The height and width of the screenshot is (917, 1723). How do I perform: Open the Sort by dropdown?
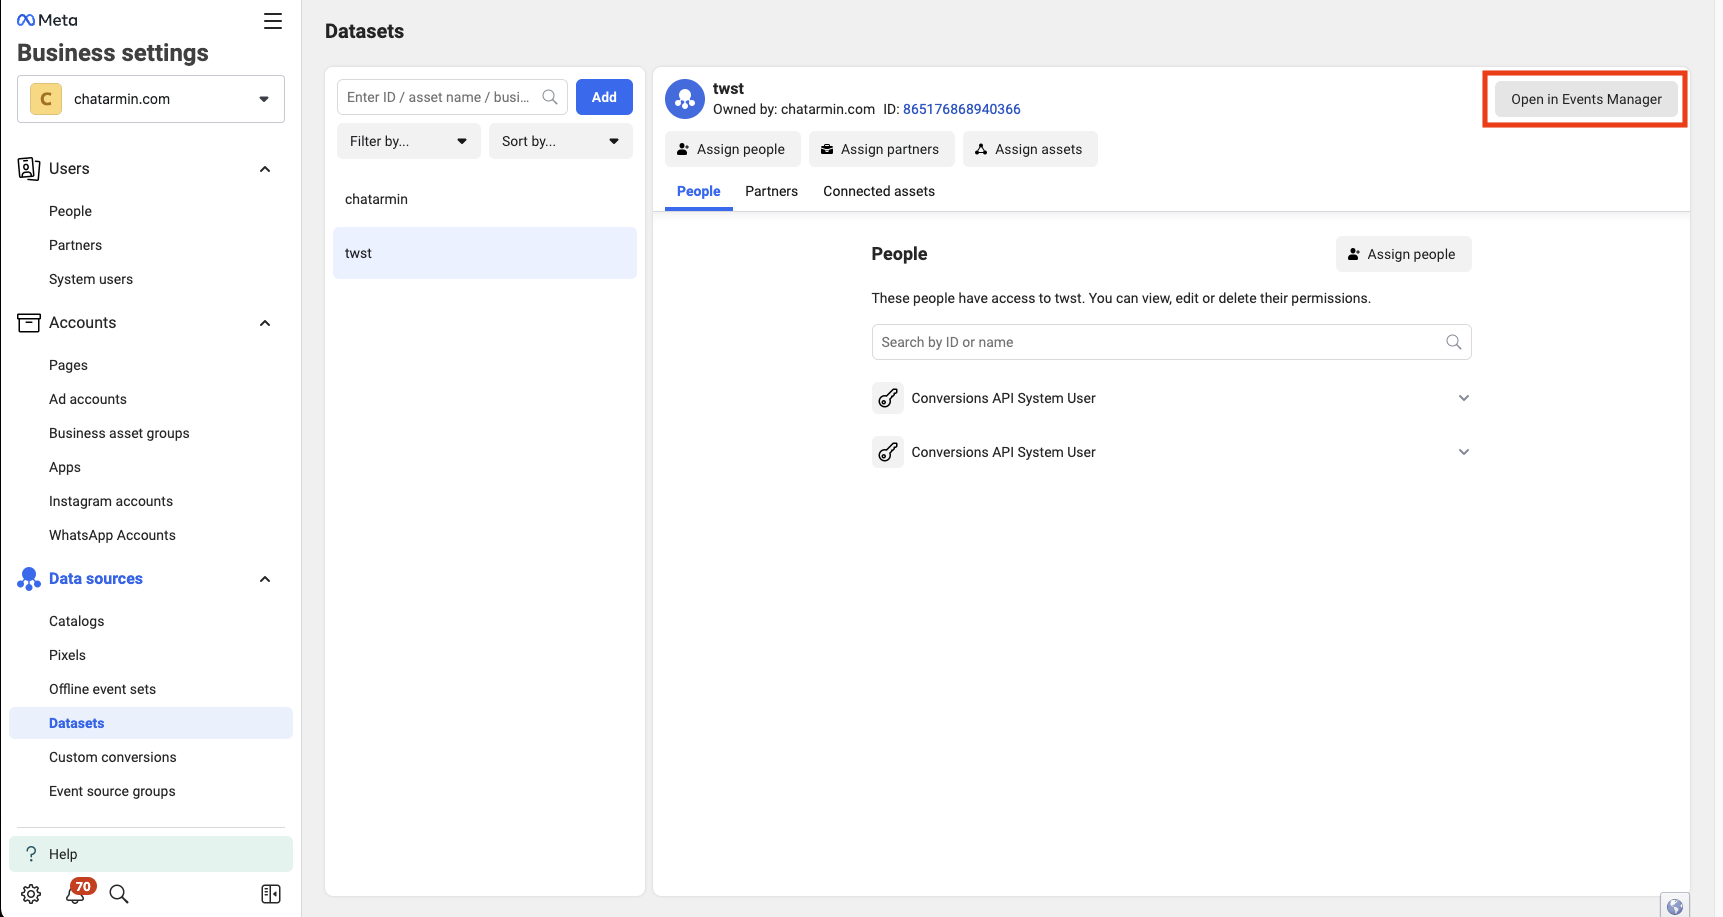pos(560,141)
